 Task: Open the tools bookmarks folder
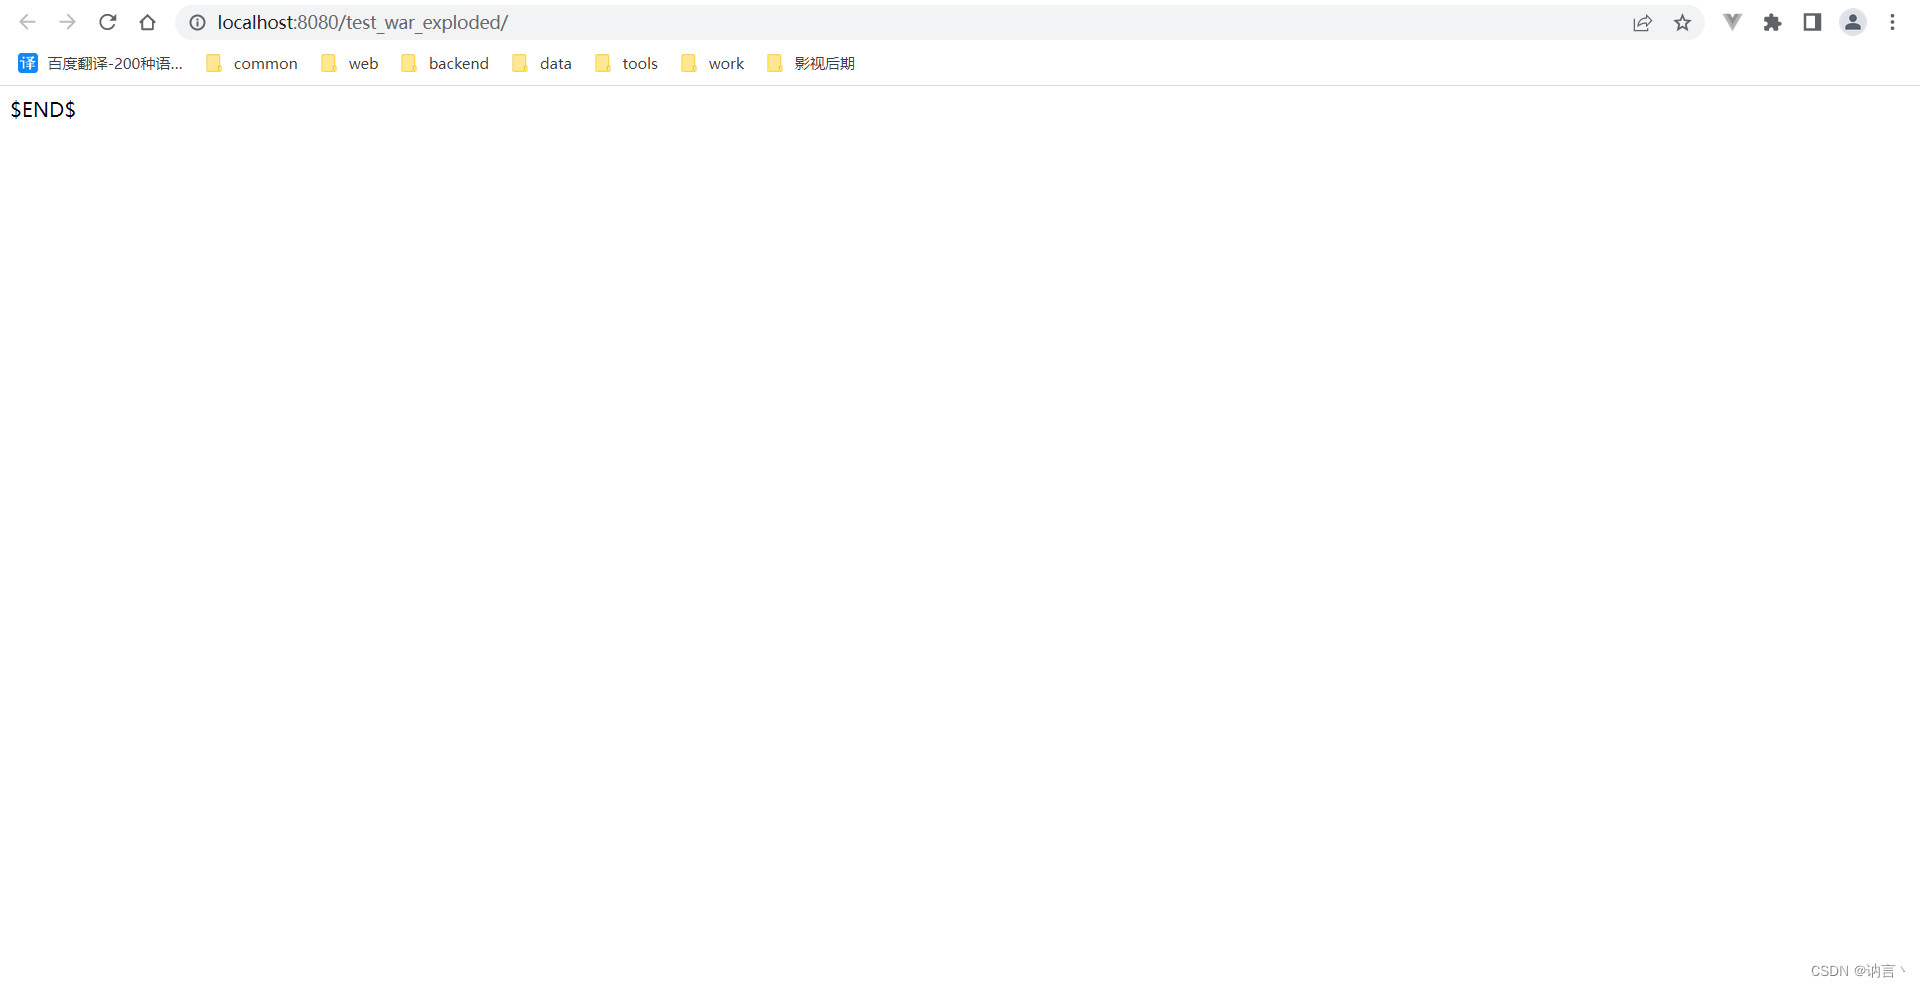626,63
